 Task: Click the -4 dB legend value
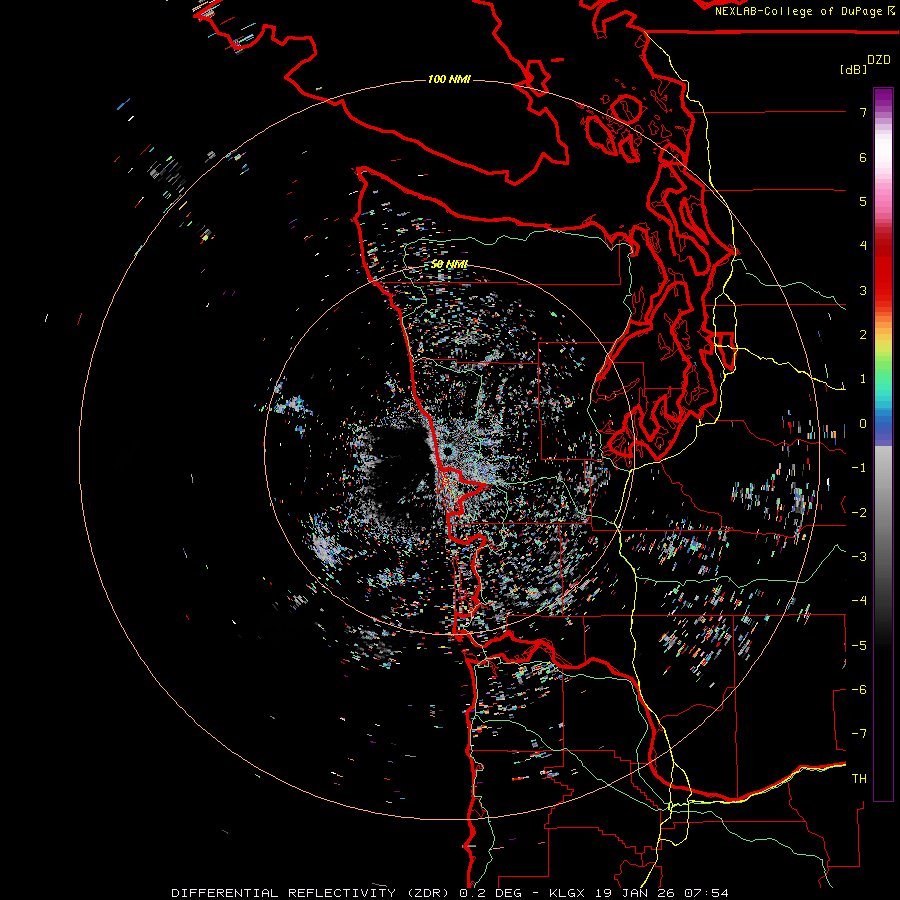coord(859,601)
